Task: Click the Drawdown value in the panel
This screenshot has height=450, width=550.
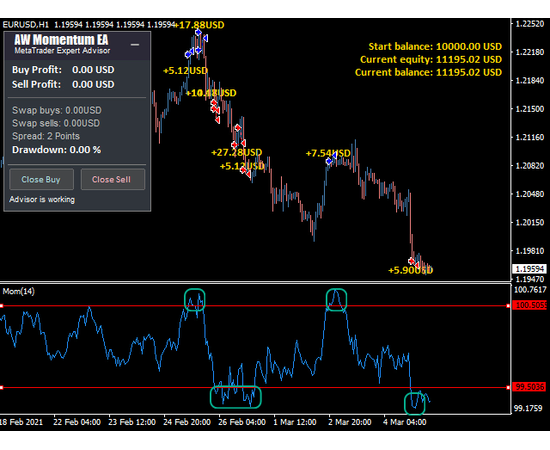Action: point(85,150)
